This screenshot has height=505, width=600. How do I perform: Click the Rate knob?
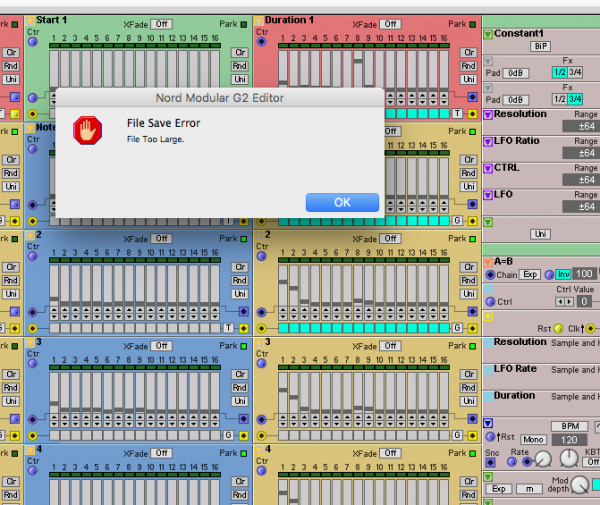tap(543, 459)
